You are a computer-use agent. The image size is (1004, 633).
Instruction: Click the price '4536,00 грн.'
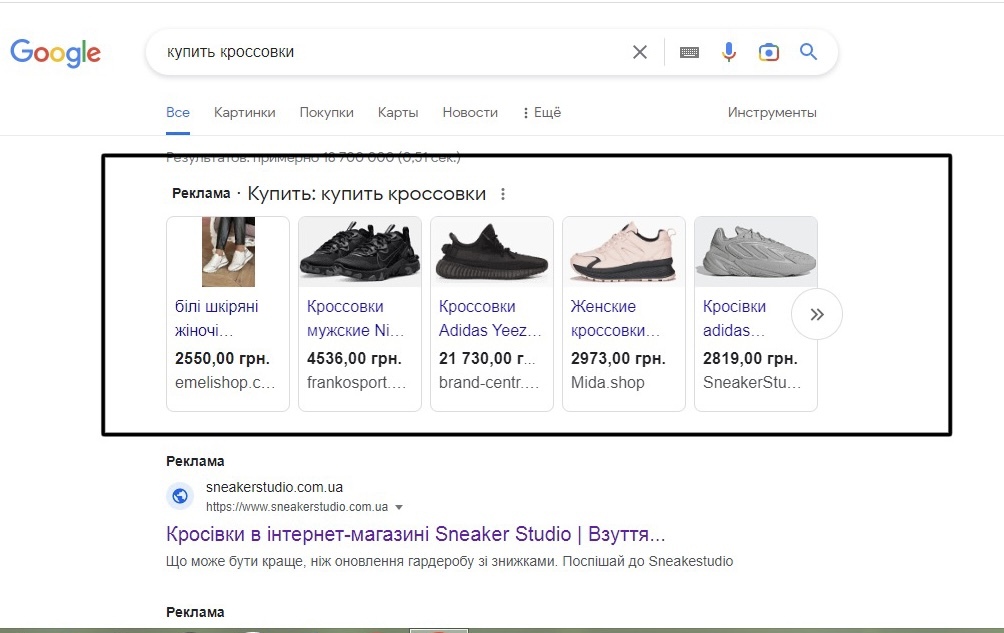click(354, 358)
